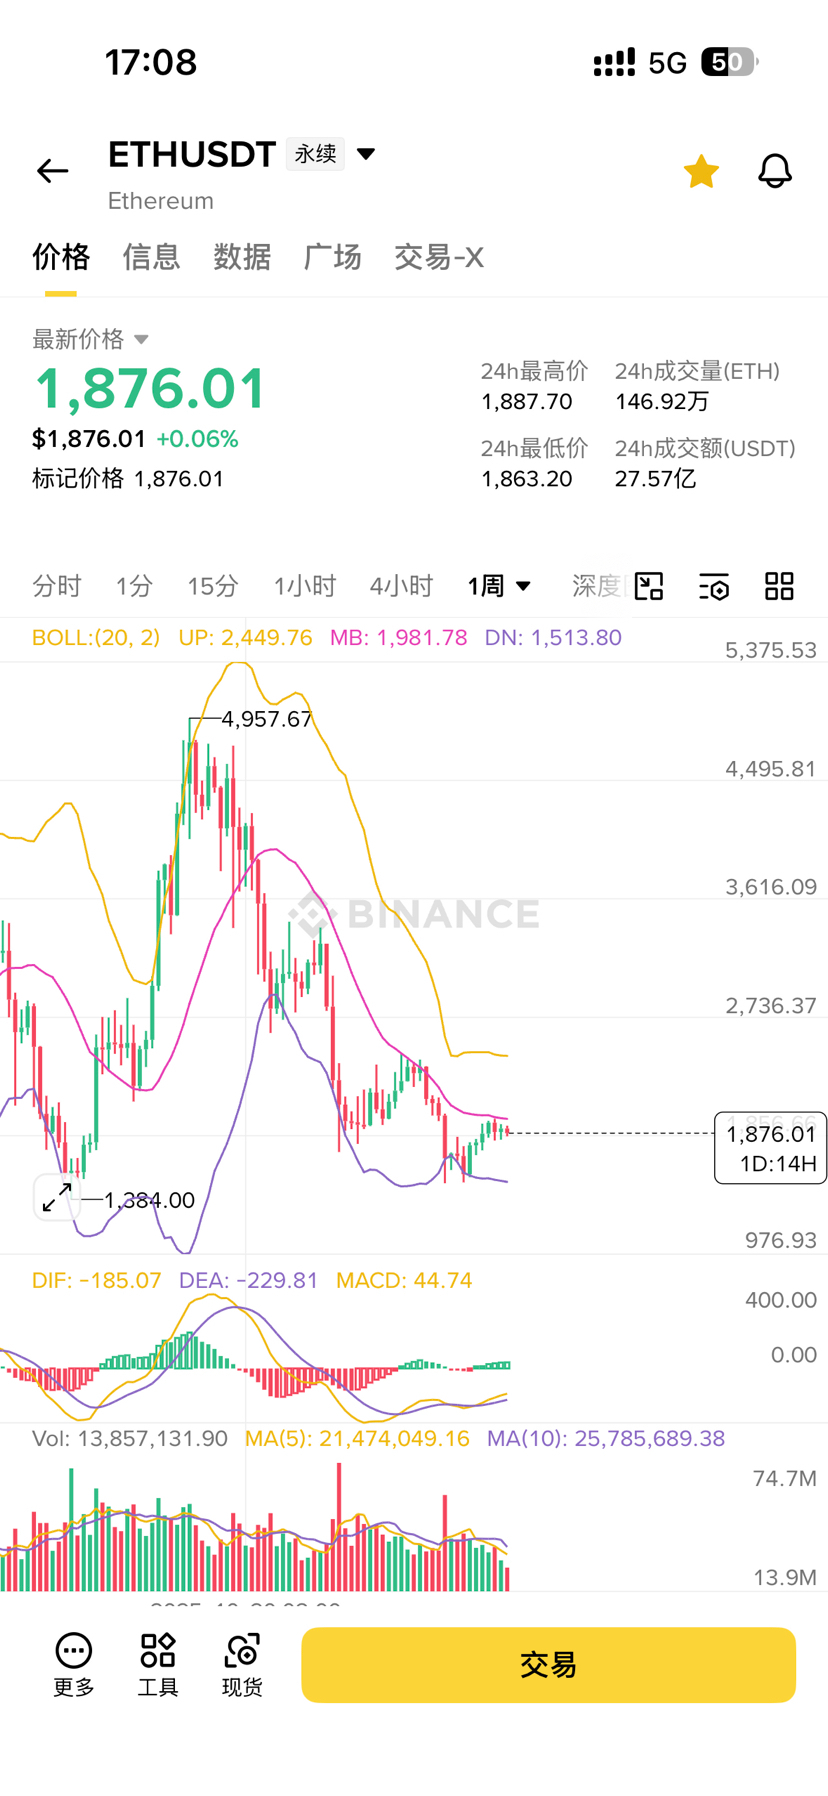Screen dimensions: 828x1796
Task: Tap the fullscreen expand chart icon
Action: 57,1196
